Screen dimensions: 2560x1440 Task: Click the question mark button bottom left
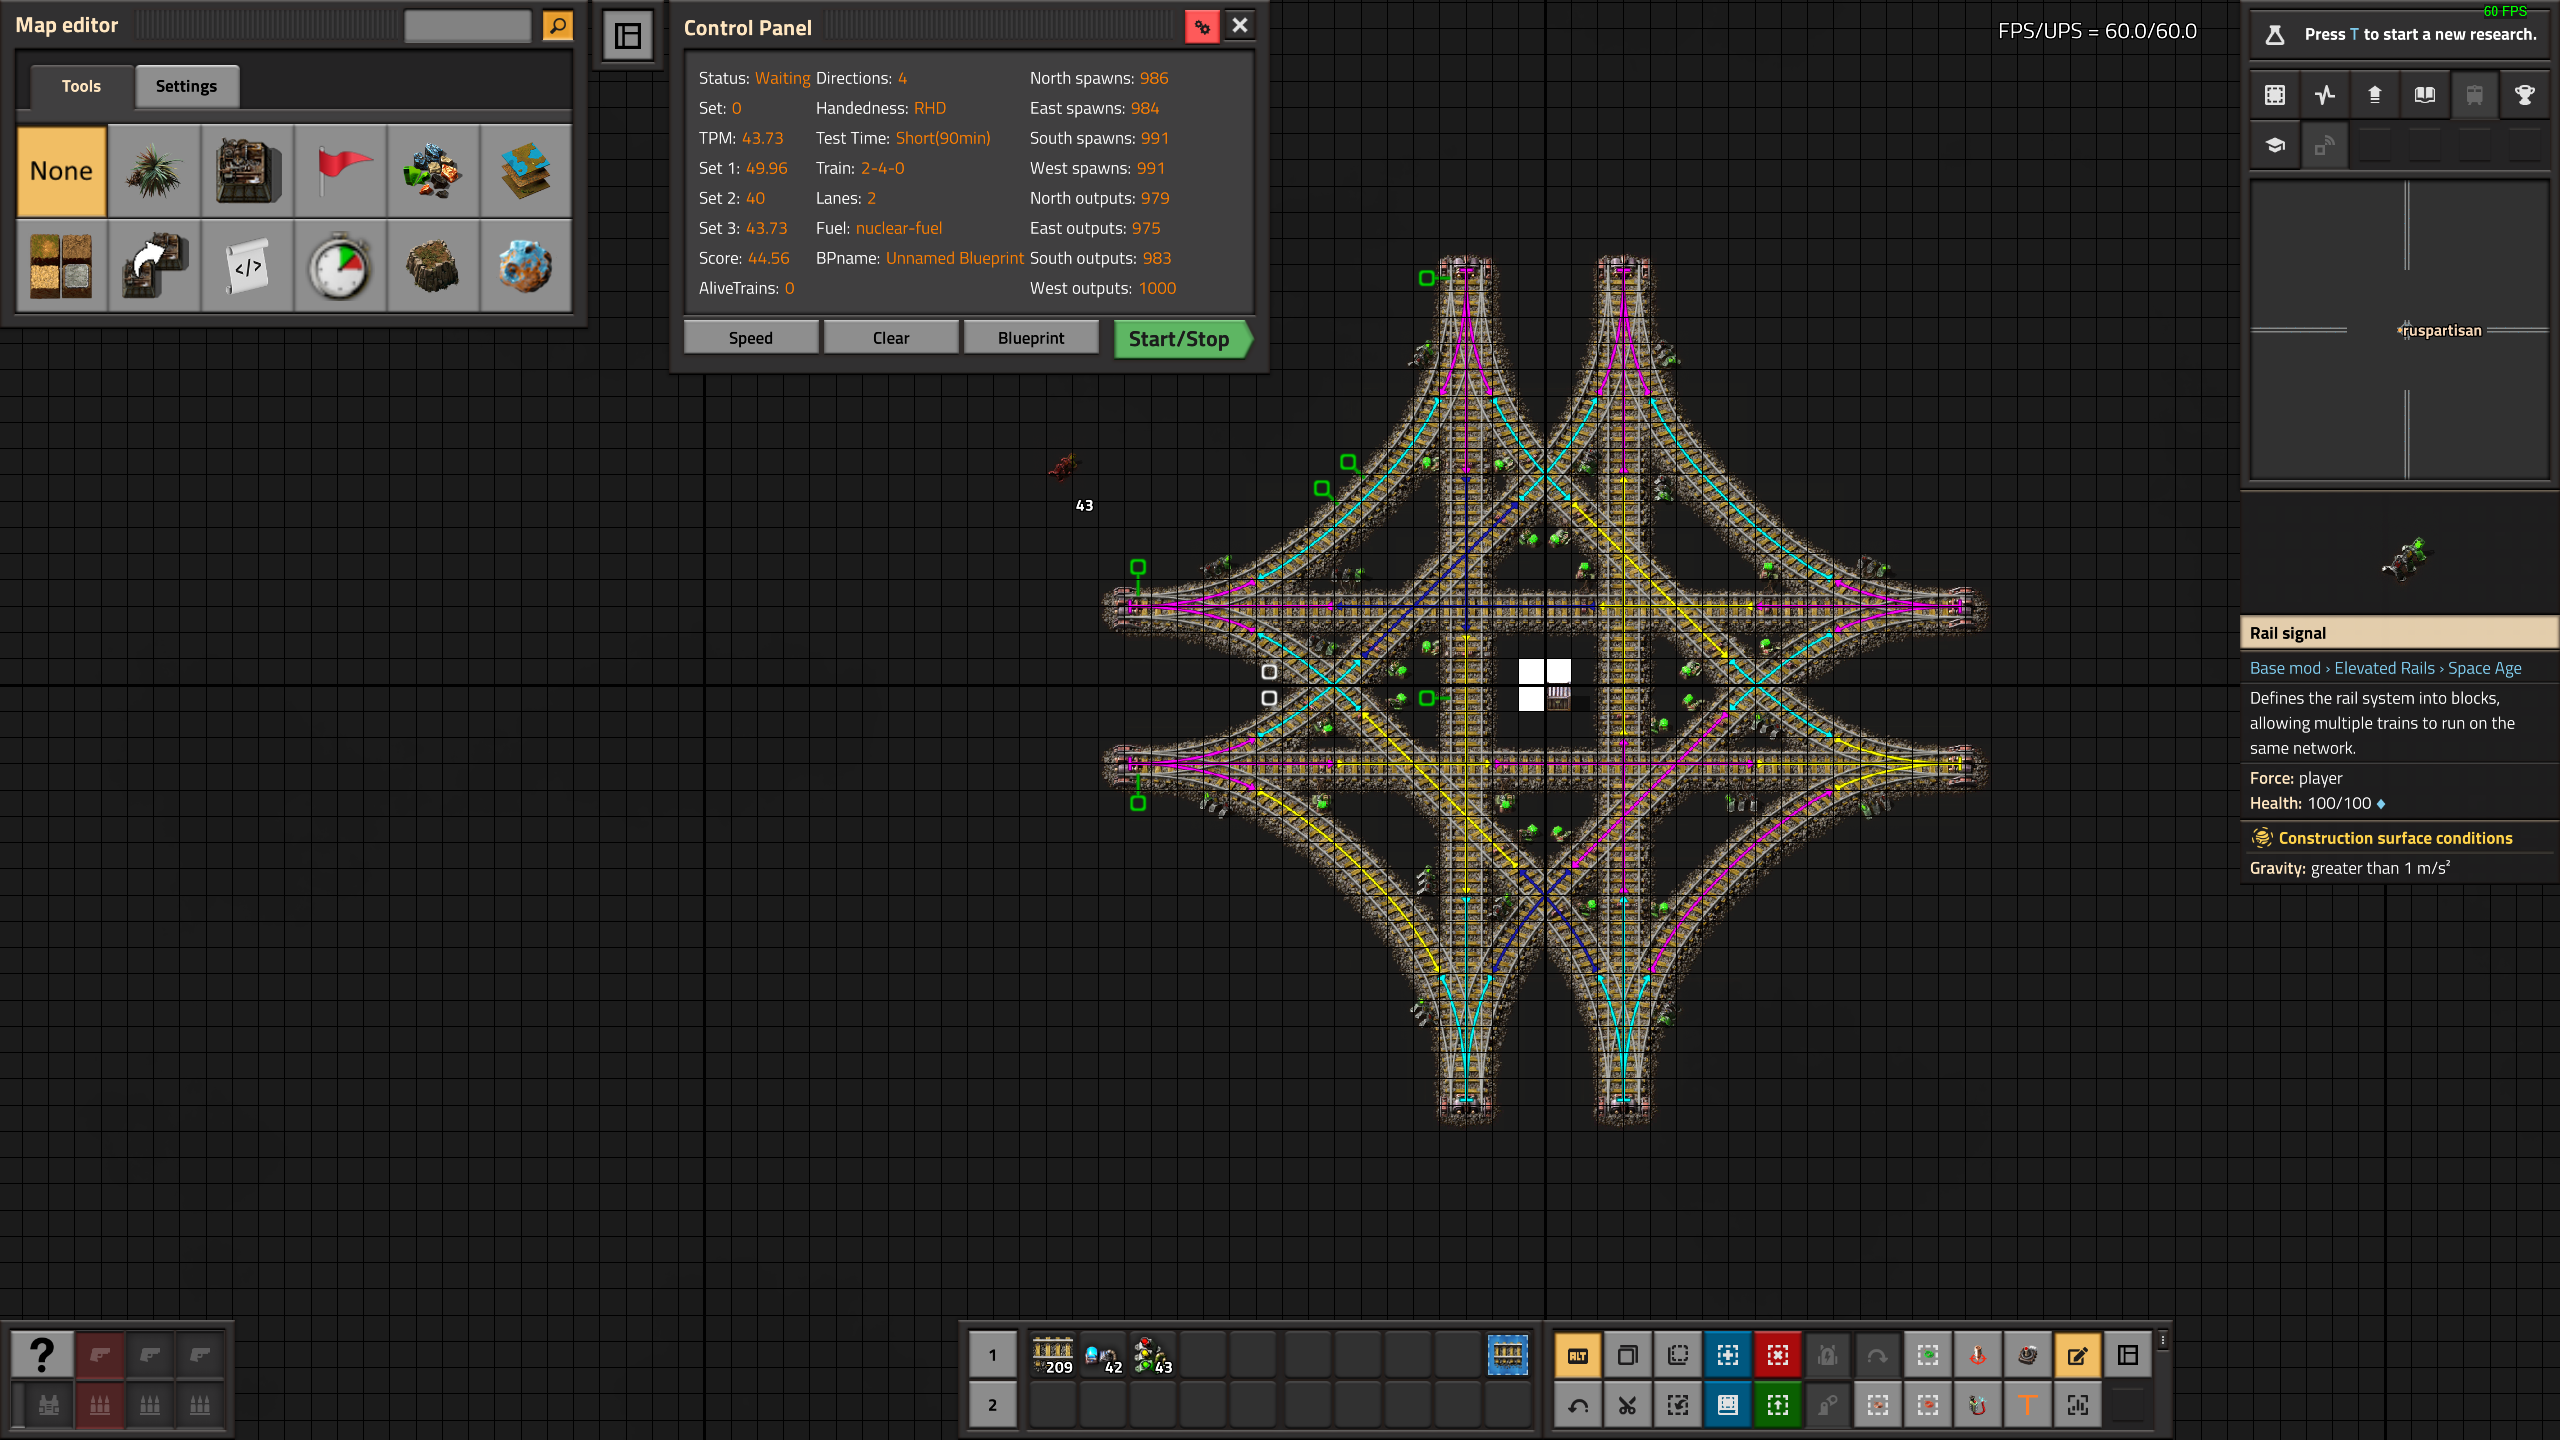coord(42,1355)
